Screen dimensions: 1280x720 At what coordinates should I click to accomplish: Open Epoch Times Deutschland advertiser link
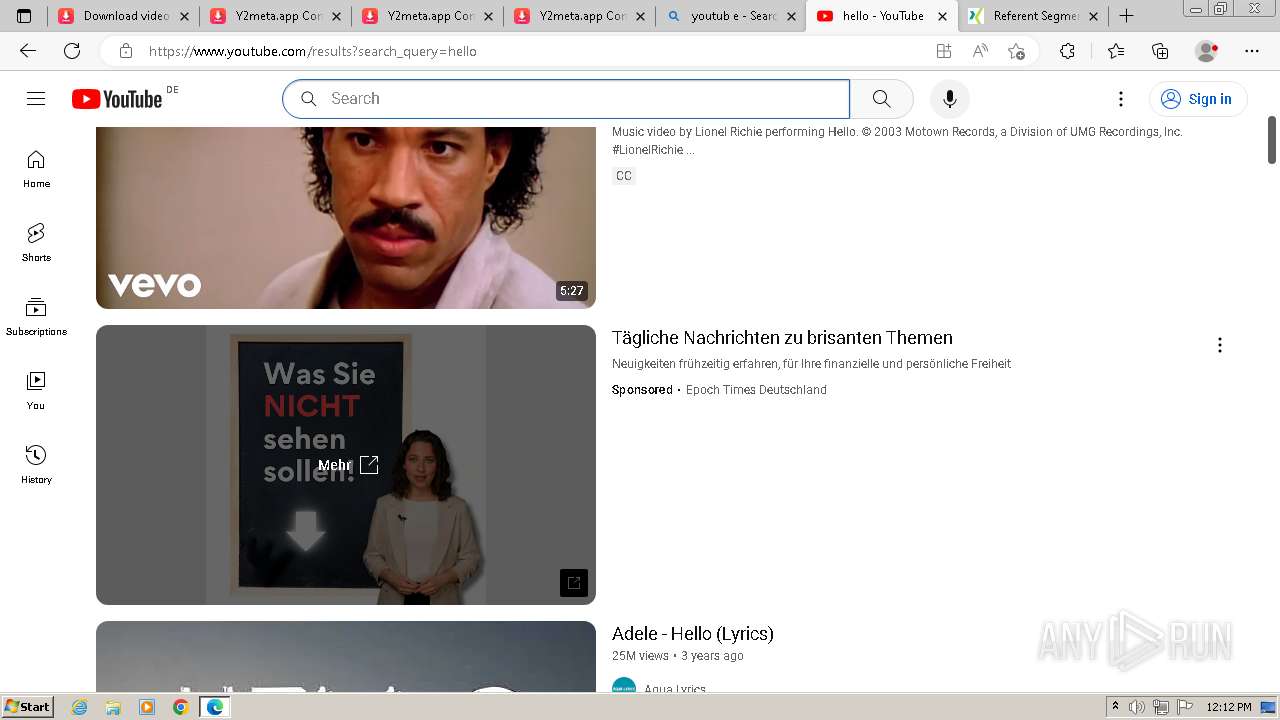[x=756, y=390]
